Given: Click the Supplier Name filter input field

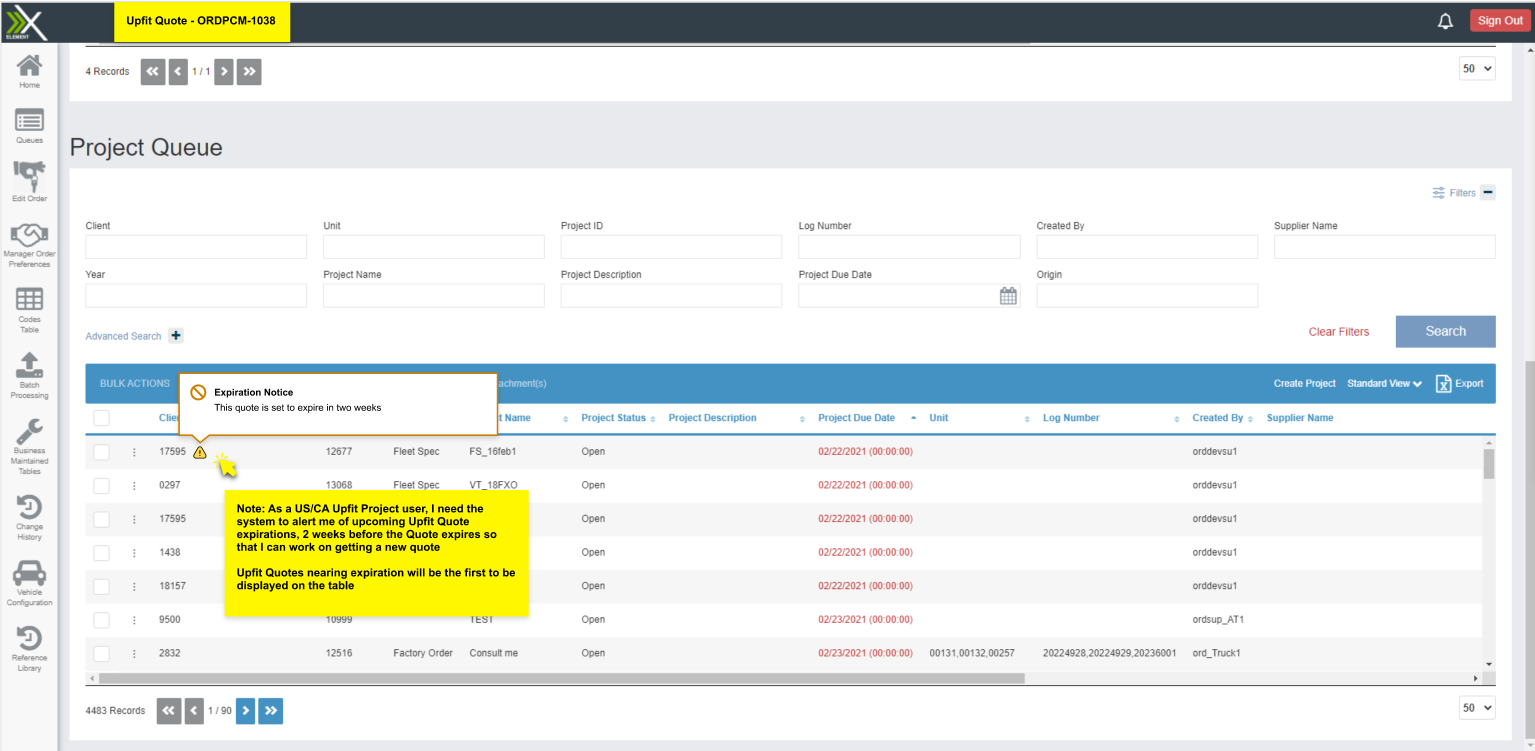Looking at the screenshot, I should pyautogui.click(x=1384, y=247).
